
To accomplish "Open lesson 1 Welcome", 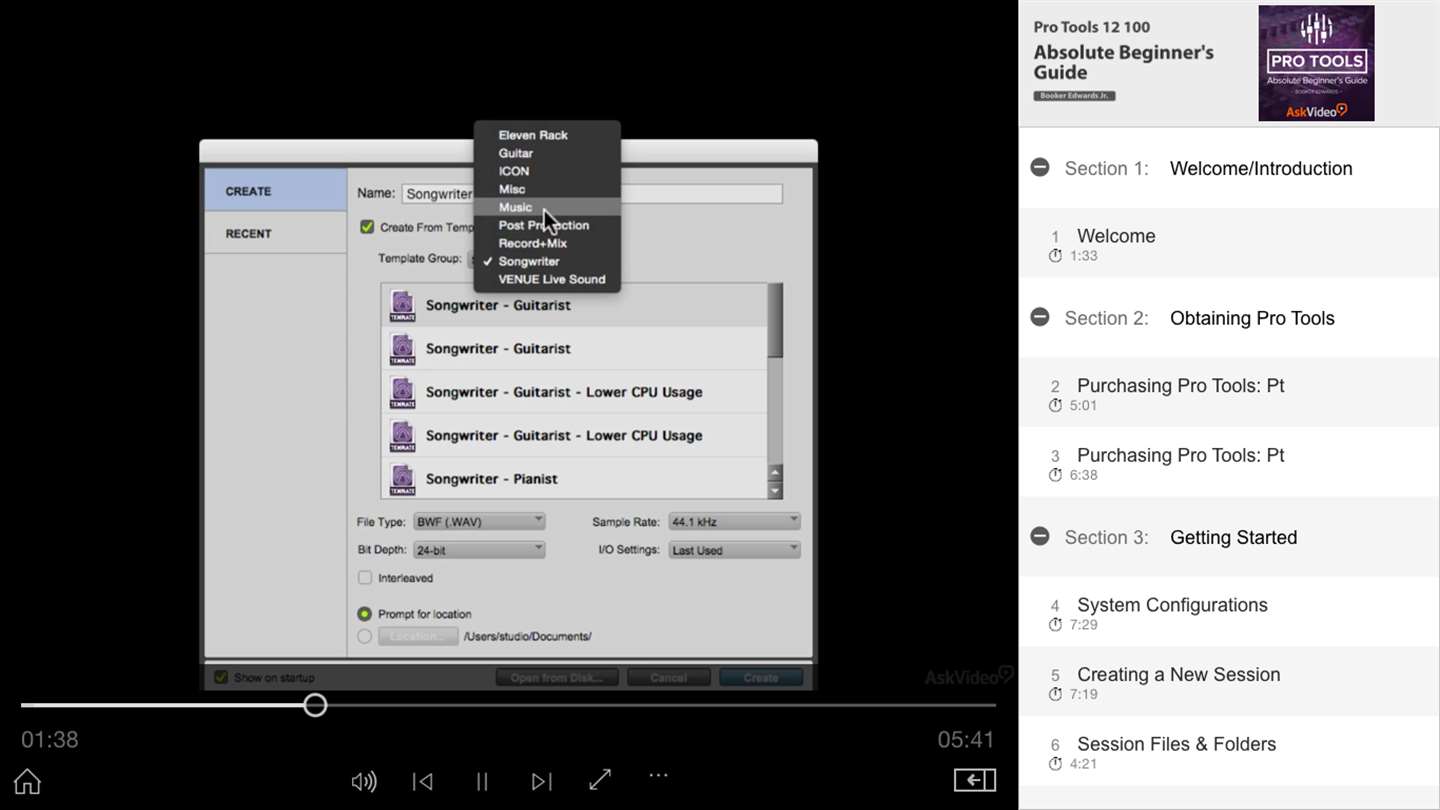I will pos(1229,243).
